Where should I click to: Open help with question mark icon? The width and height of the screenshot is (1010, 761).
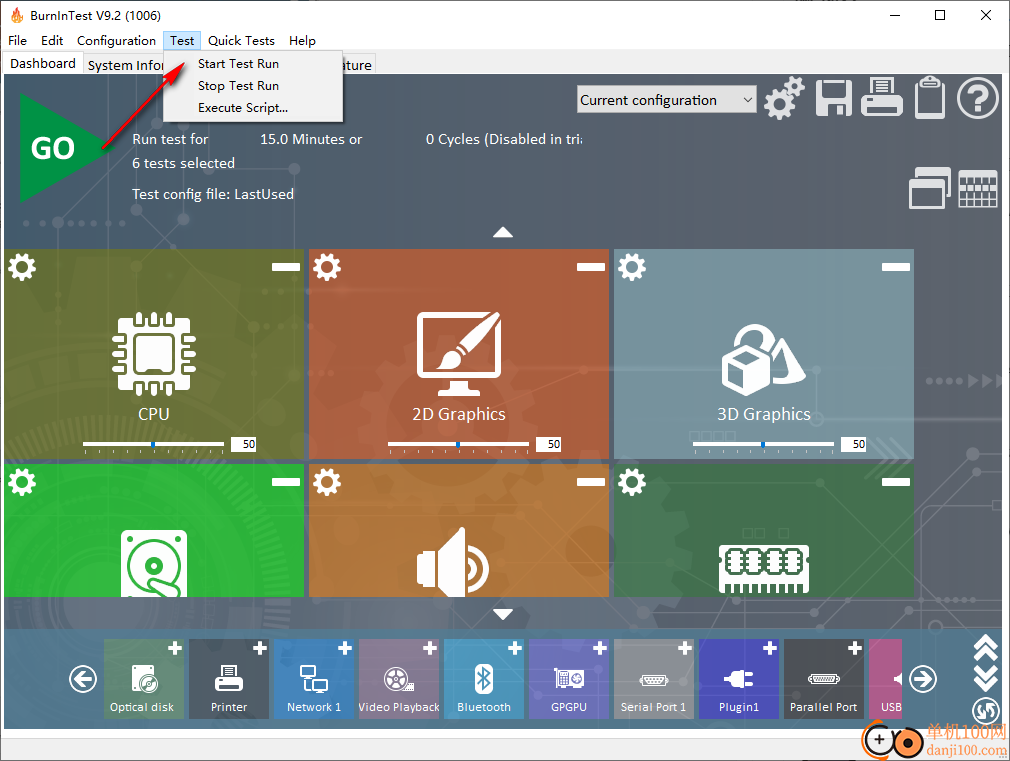click(977, 98)
